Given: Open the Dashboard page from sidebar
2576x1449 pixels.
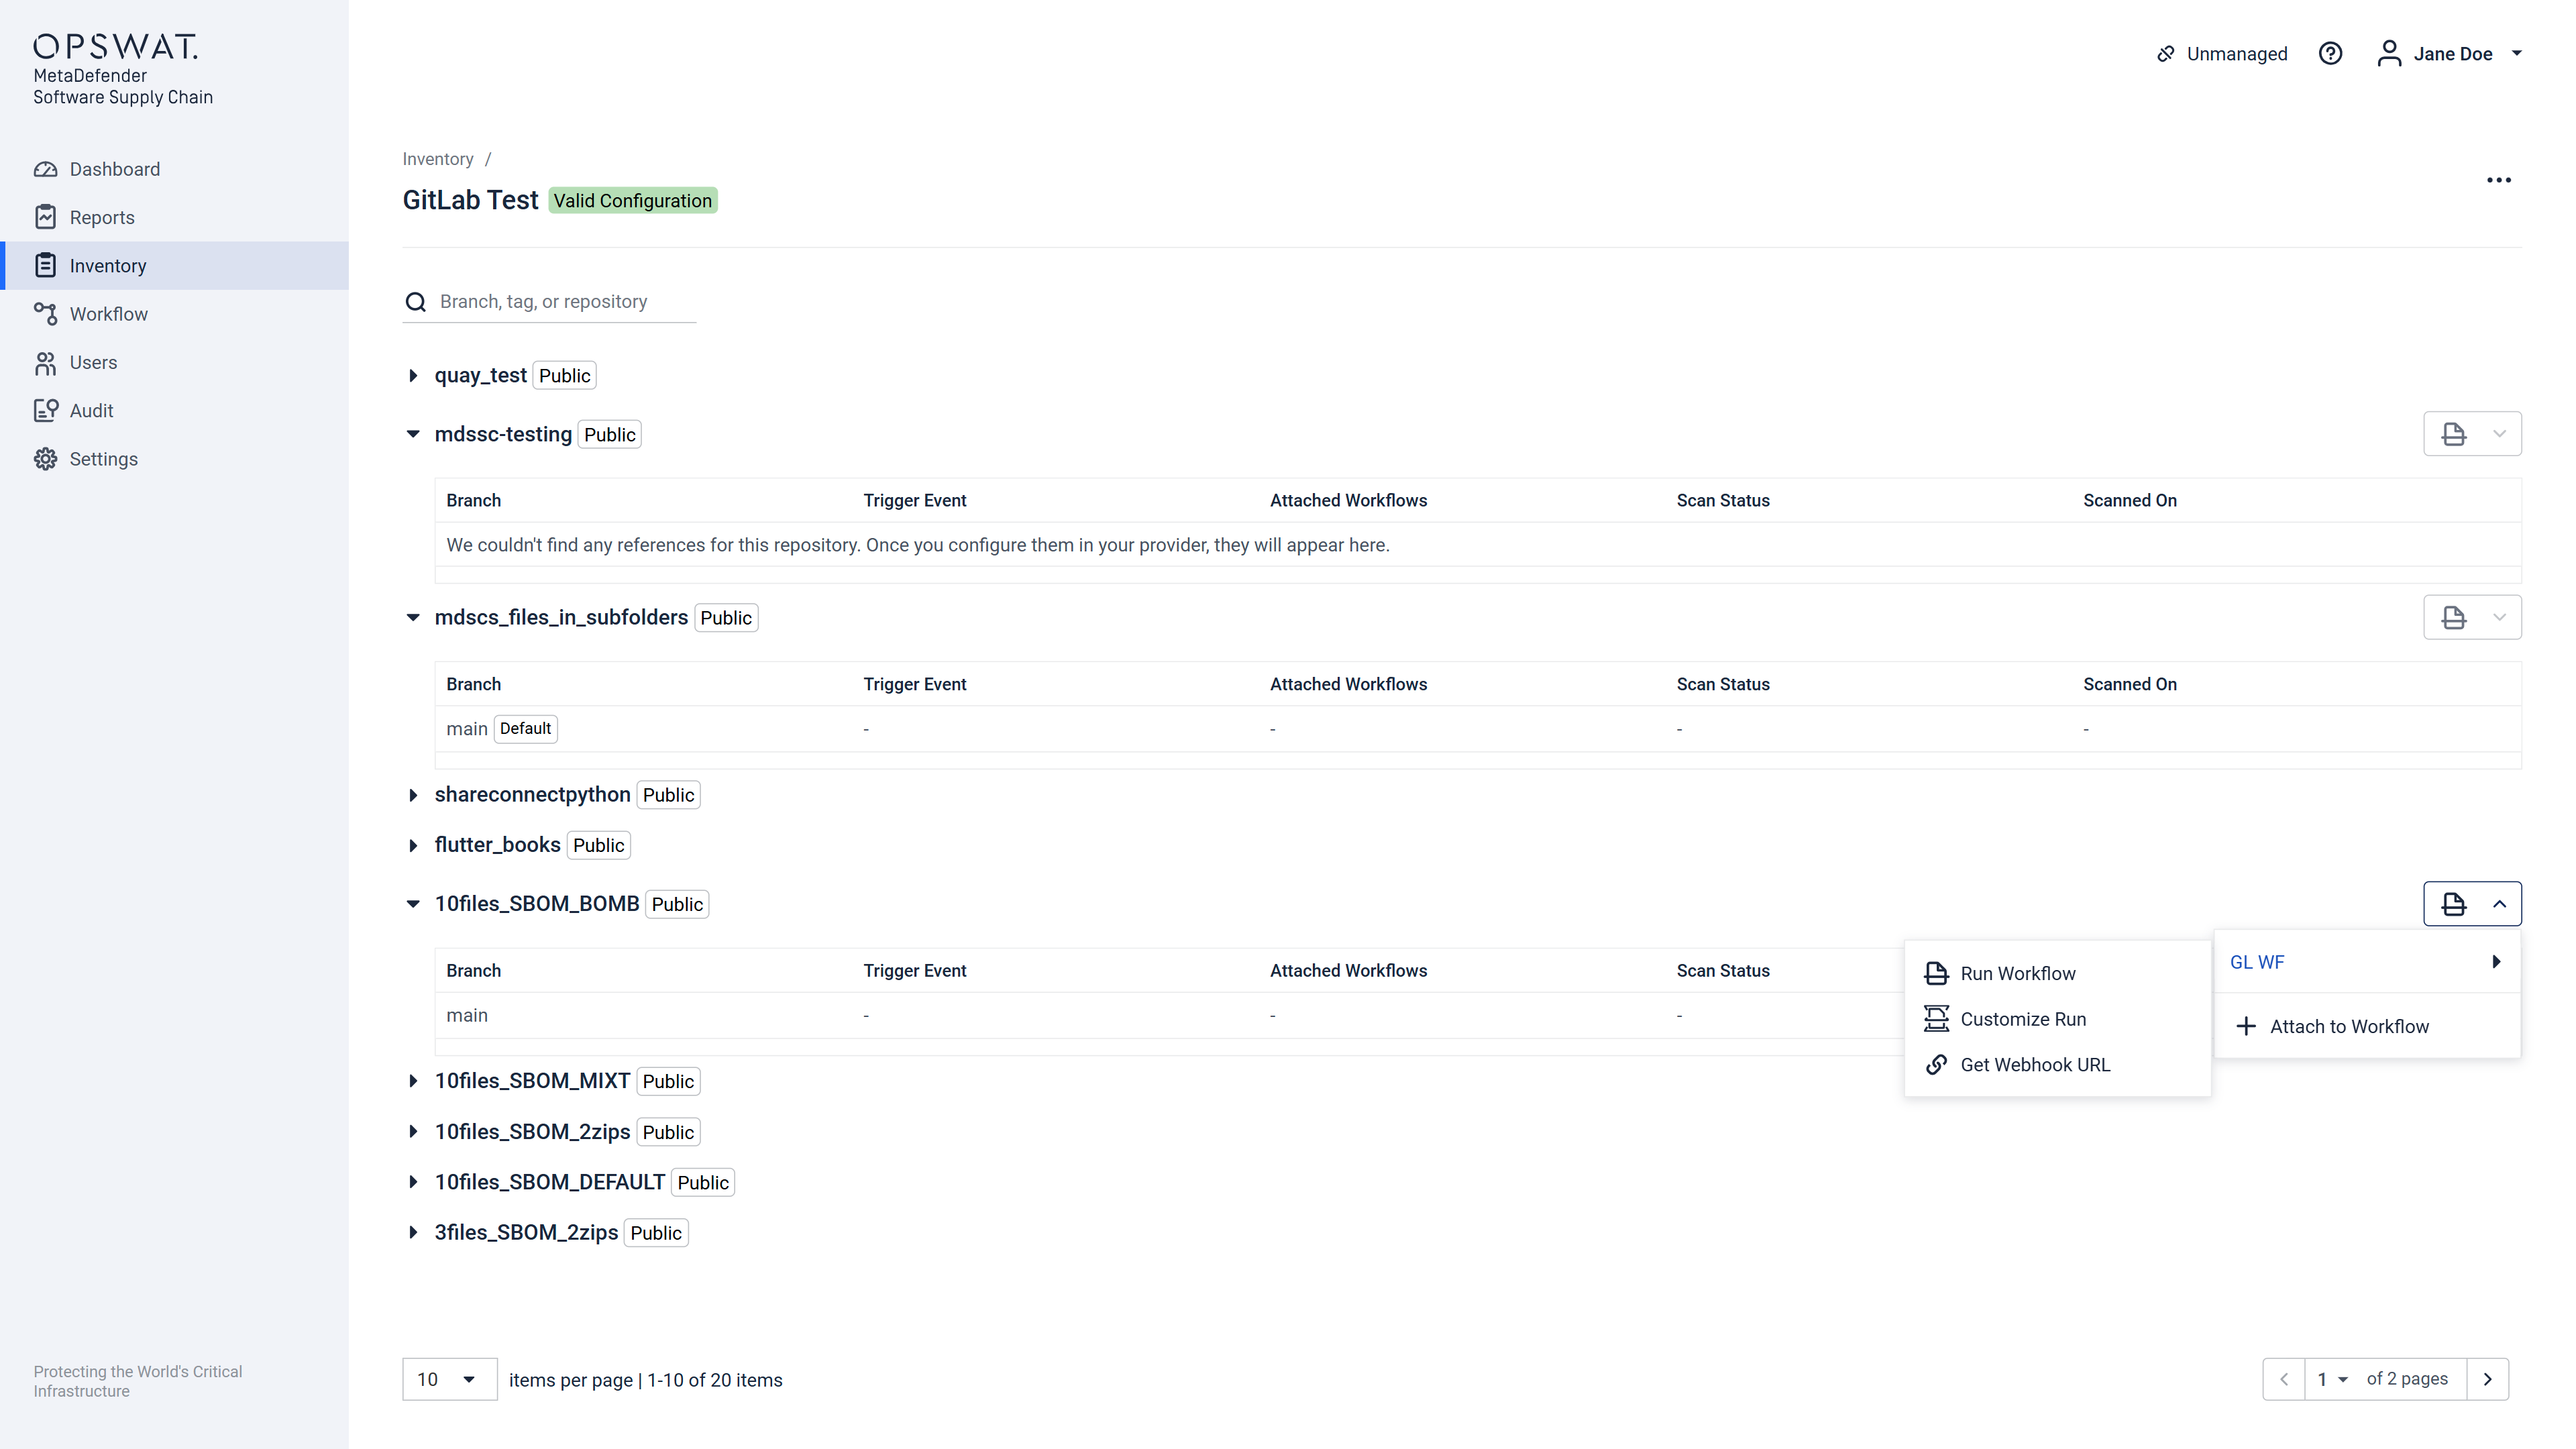Looking at the screenshot, I should coord(114,169).
